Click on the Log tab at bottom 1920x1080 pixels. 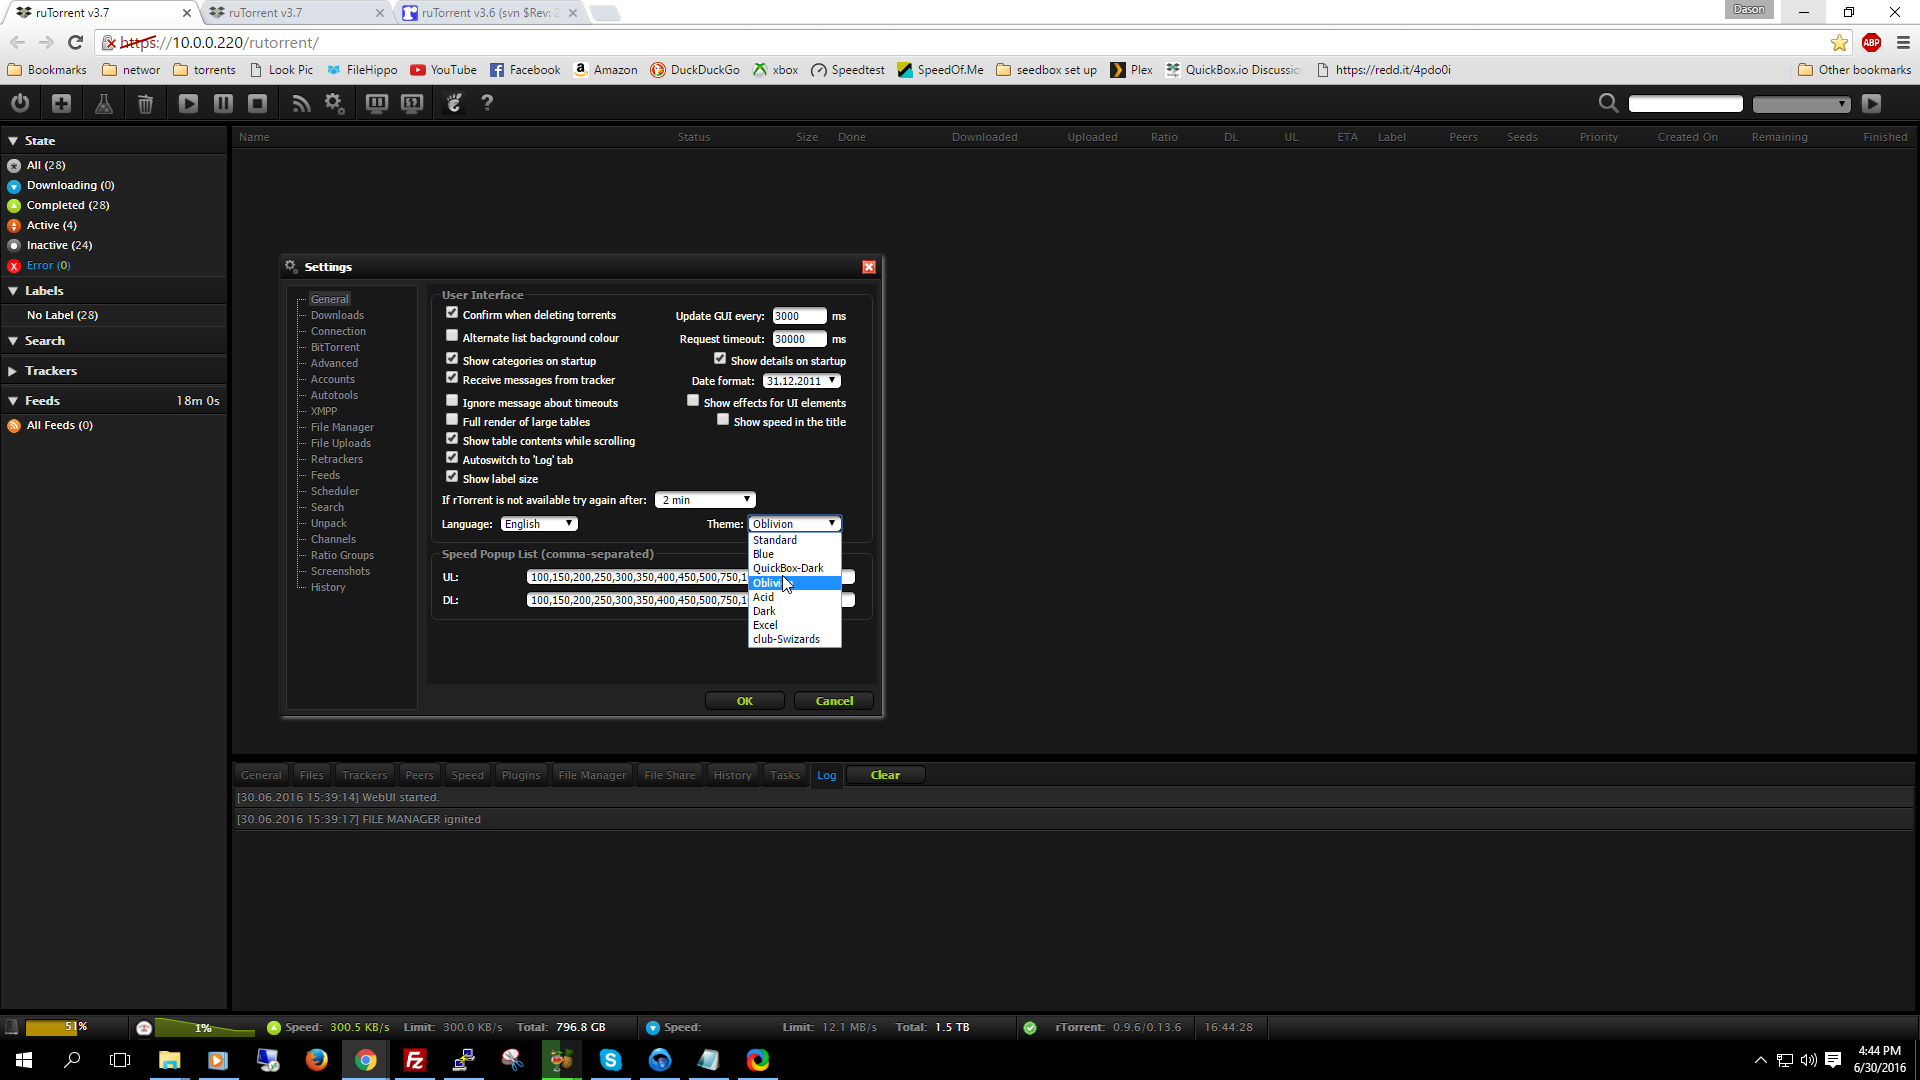click(x=825, y=774)
